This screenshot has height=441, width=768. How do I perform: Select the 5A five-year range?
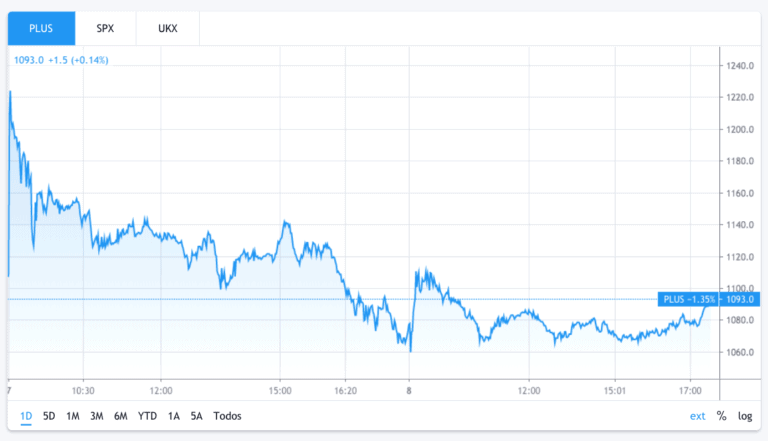[x=196, y=416]
